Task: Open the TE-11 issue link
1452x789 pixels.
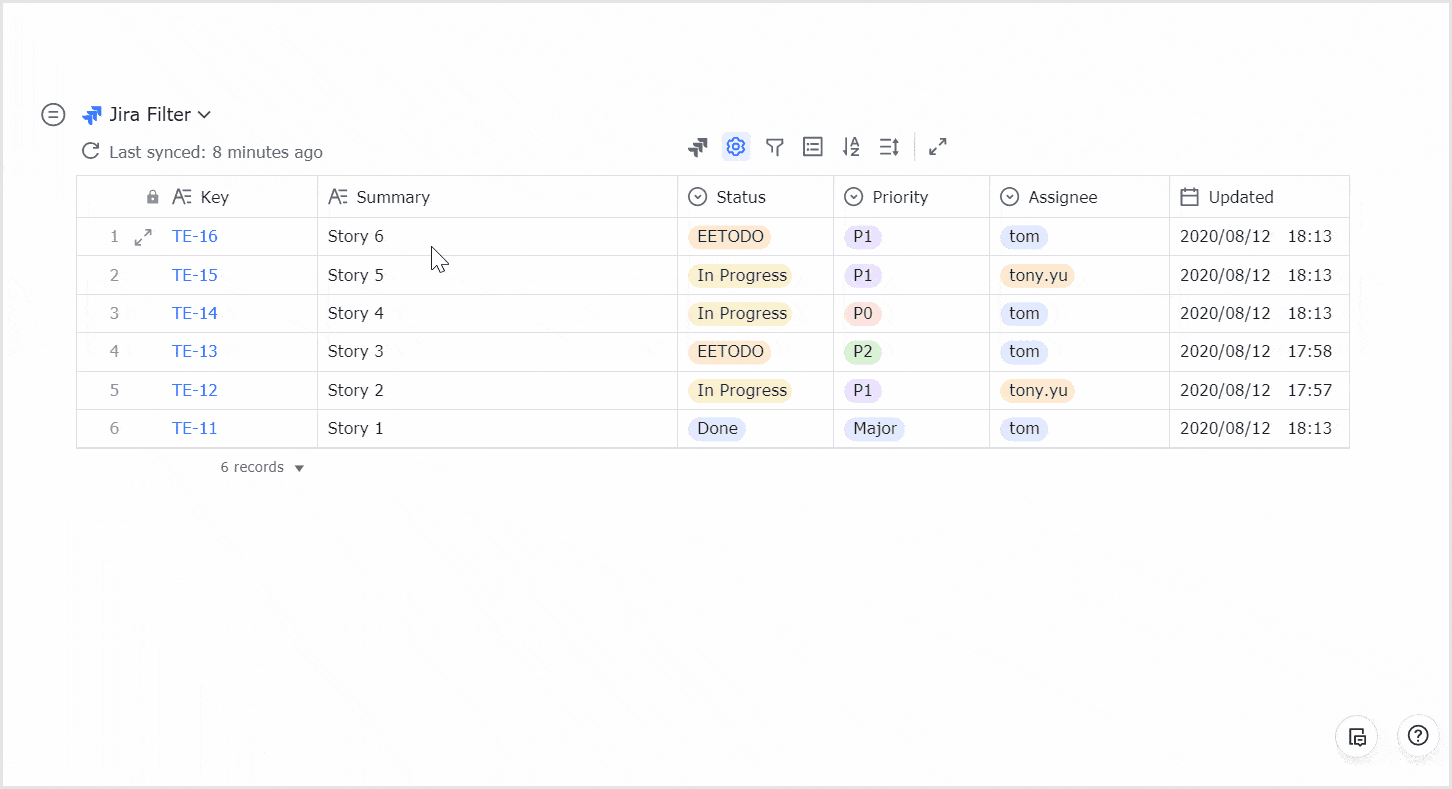Action: (x=195, y=428)
